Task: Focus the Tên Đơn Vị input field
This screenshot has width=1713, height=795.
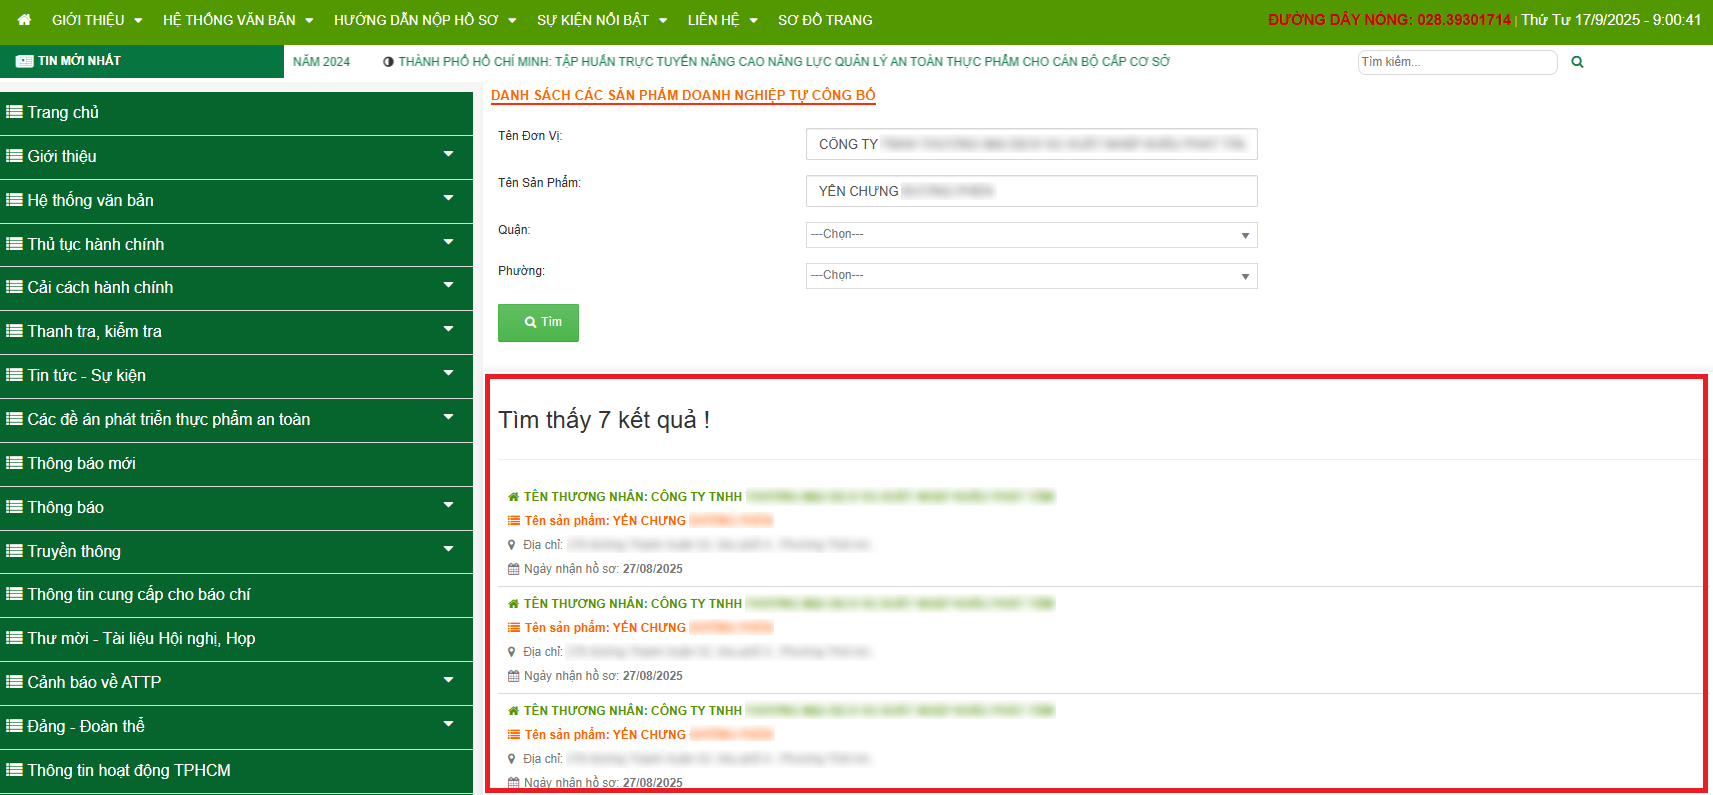Action: [1031, 144]
